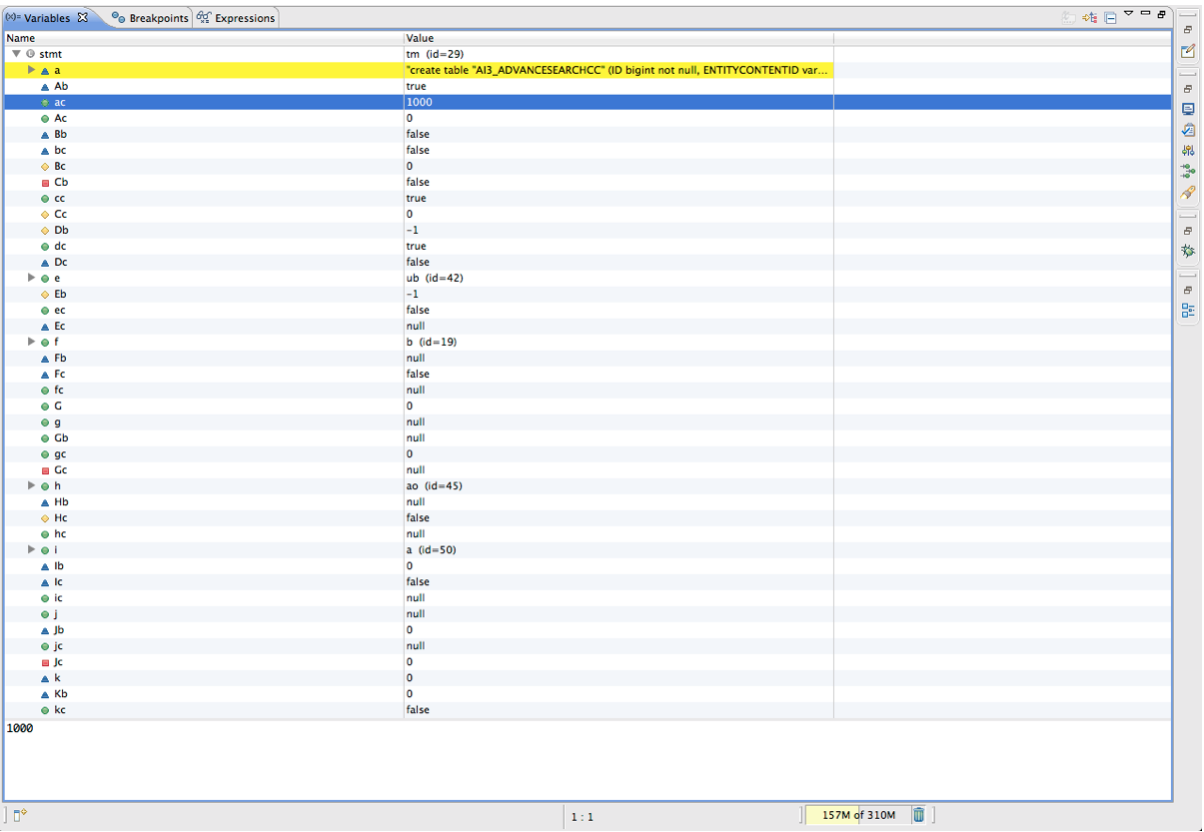Expand the variable e node
The width and height of the screenshot is (1204, 832).
click(31, 278)
